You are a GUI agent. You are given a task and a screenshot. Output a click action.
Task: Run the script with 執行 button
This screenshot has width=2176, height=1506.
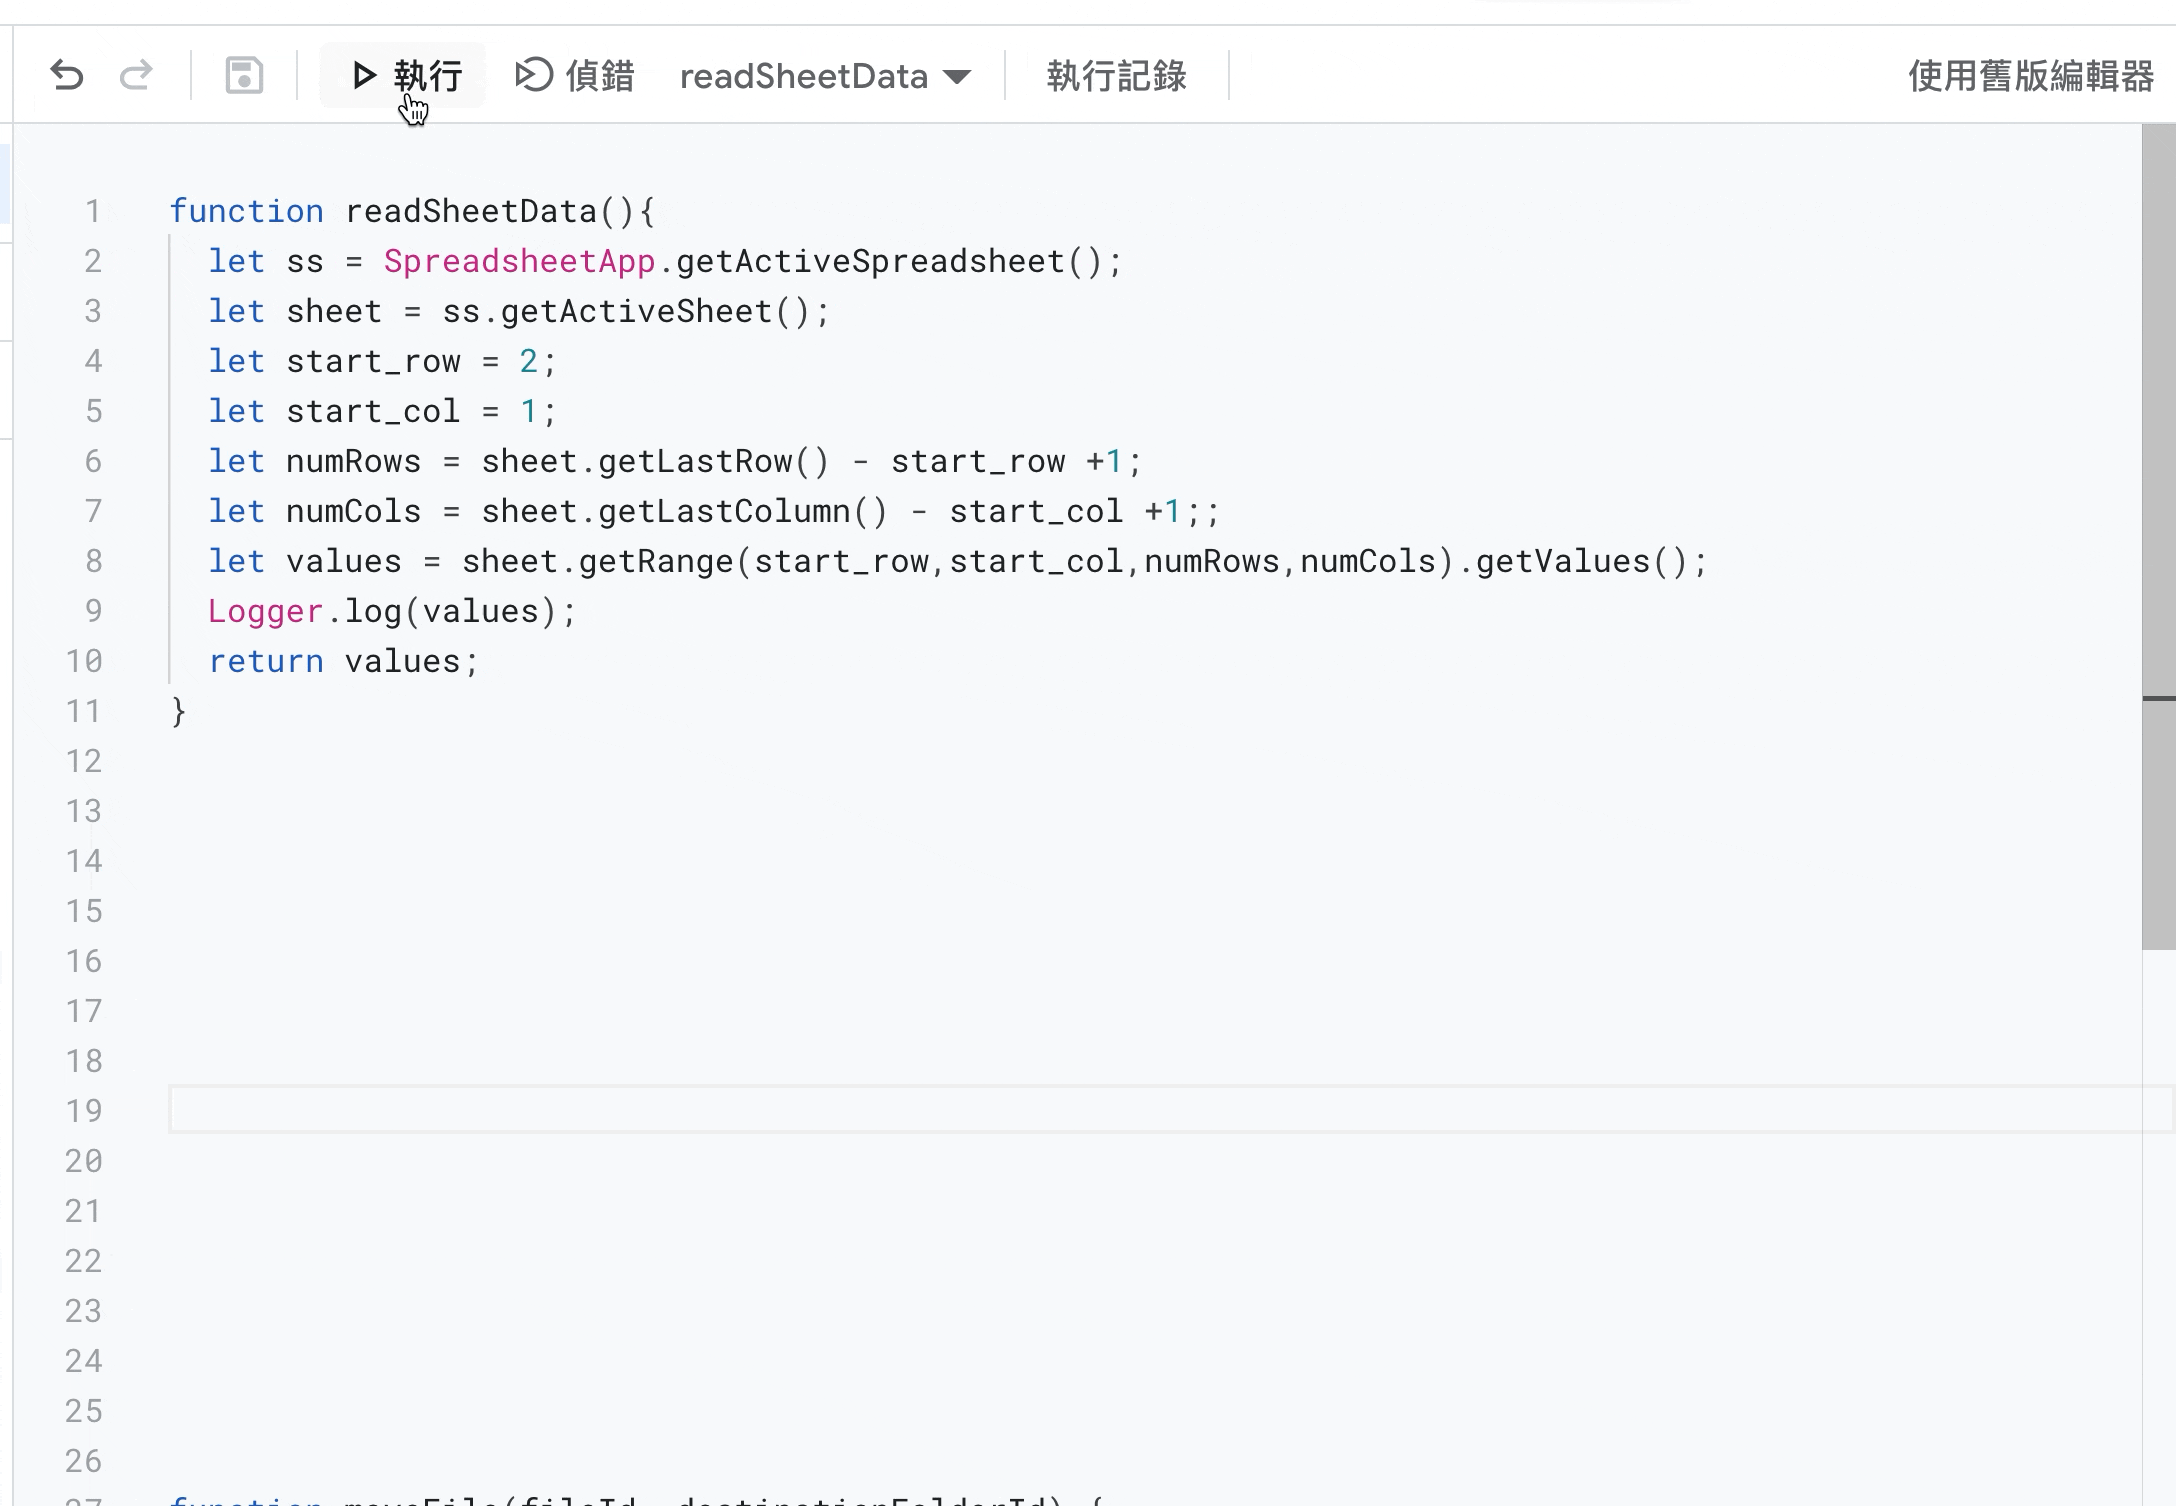pyautogui.click(x=406, y=76)
